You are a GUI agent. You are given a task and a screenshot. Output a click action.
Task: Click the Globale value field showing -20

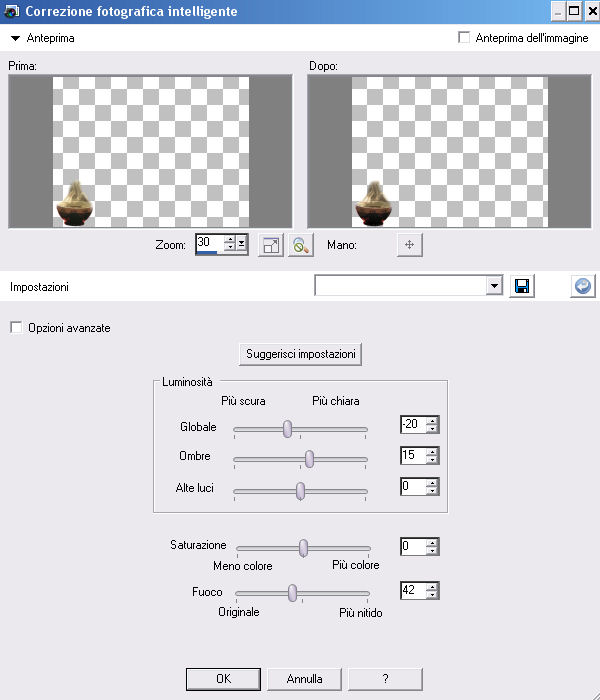[413, 424]
